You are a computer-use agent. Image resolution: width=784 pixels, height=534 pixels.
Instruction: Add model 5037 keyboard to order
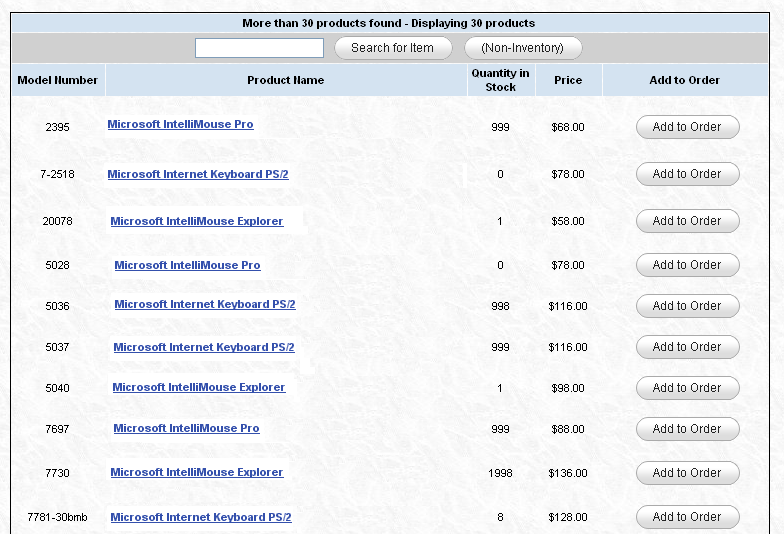pos(688,347)
